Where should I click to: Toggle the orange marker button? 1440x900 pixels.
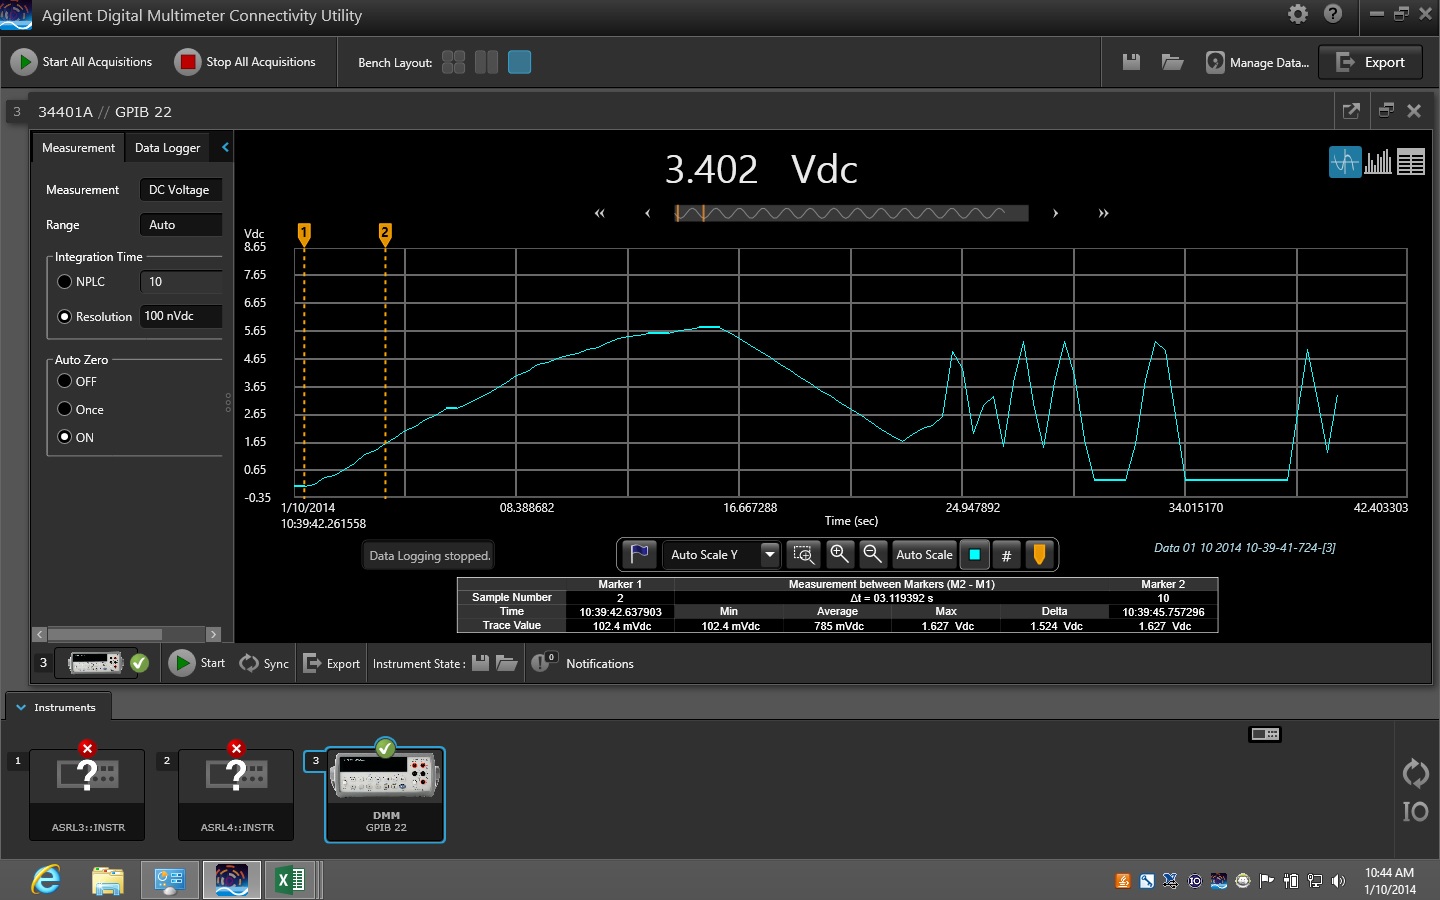pyautogui.click(x=1039, y=554)
